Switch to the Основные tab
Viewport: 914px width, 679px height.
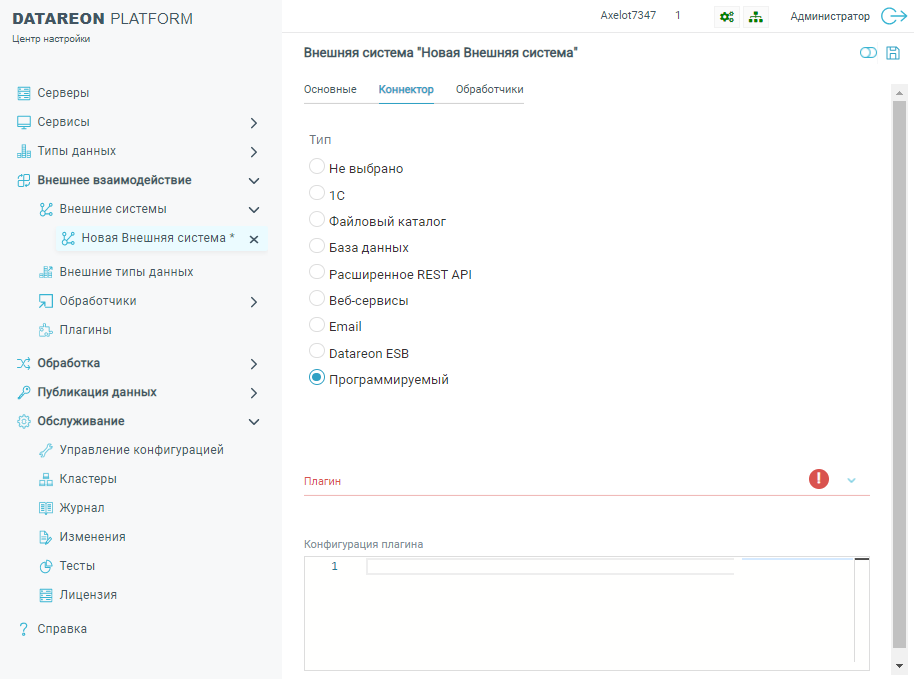(x=330, y=90)
